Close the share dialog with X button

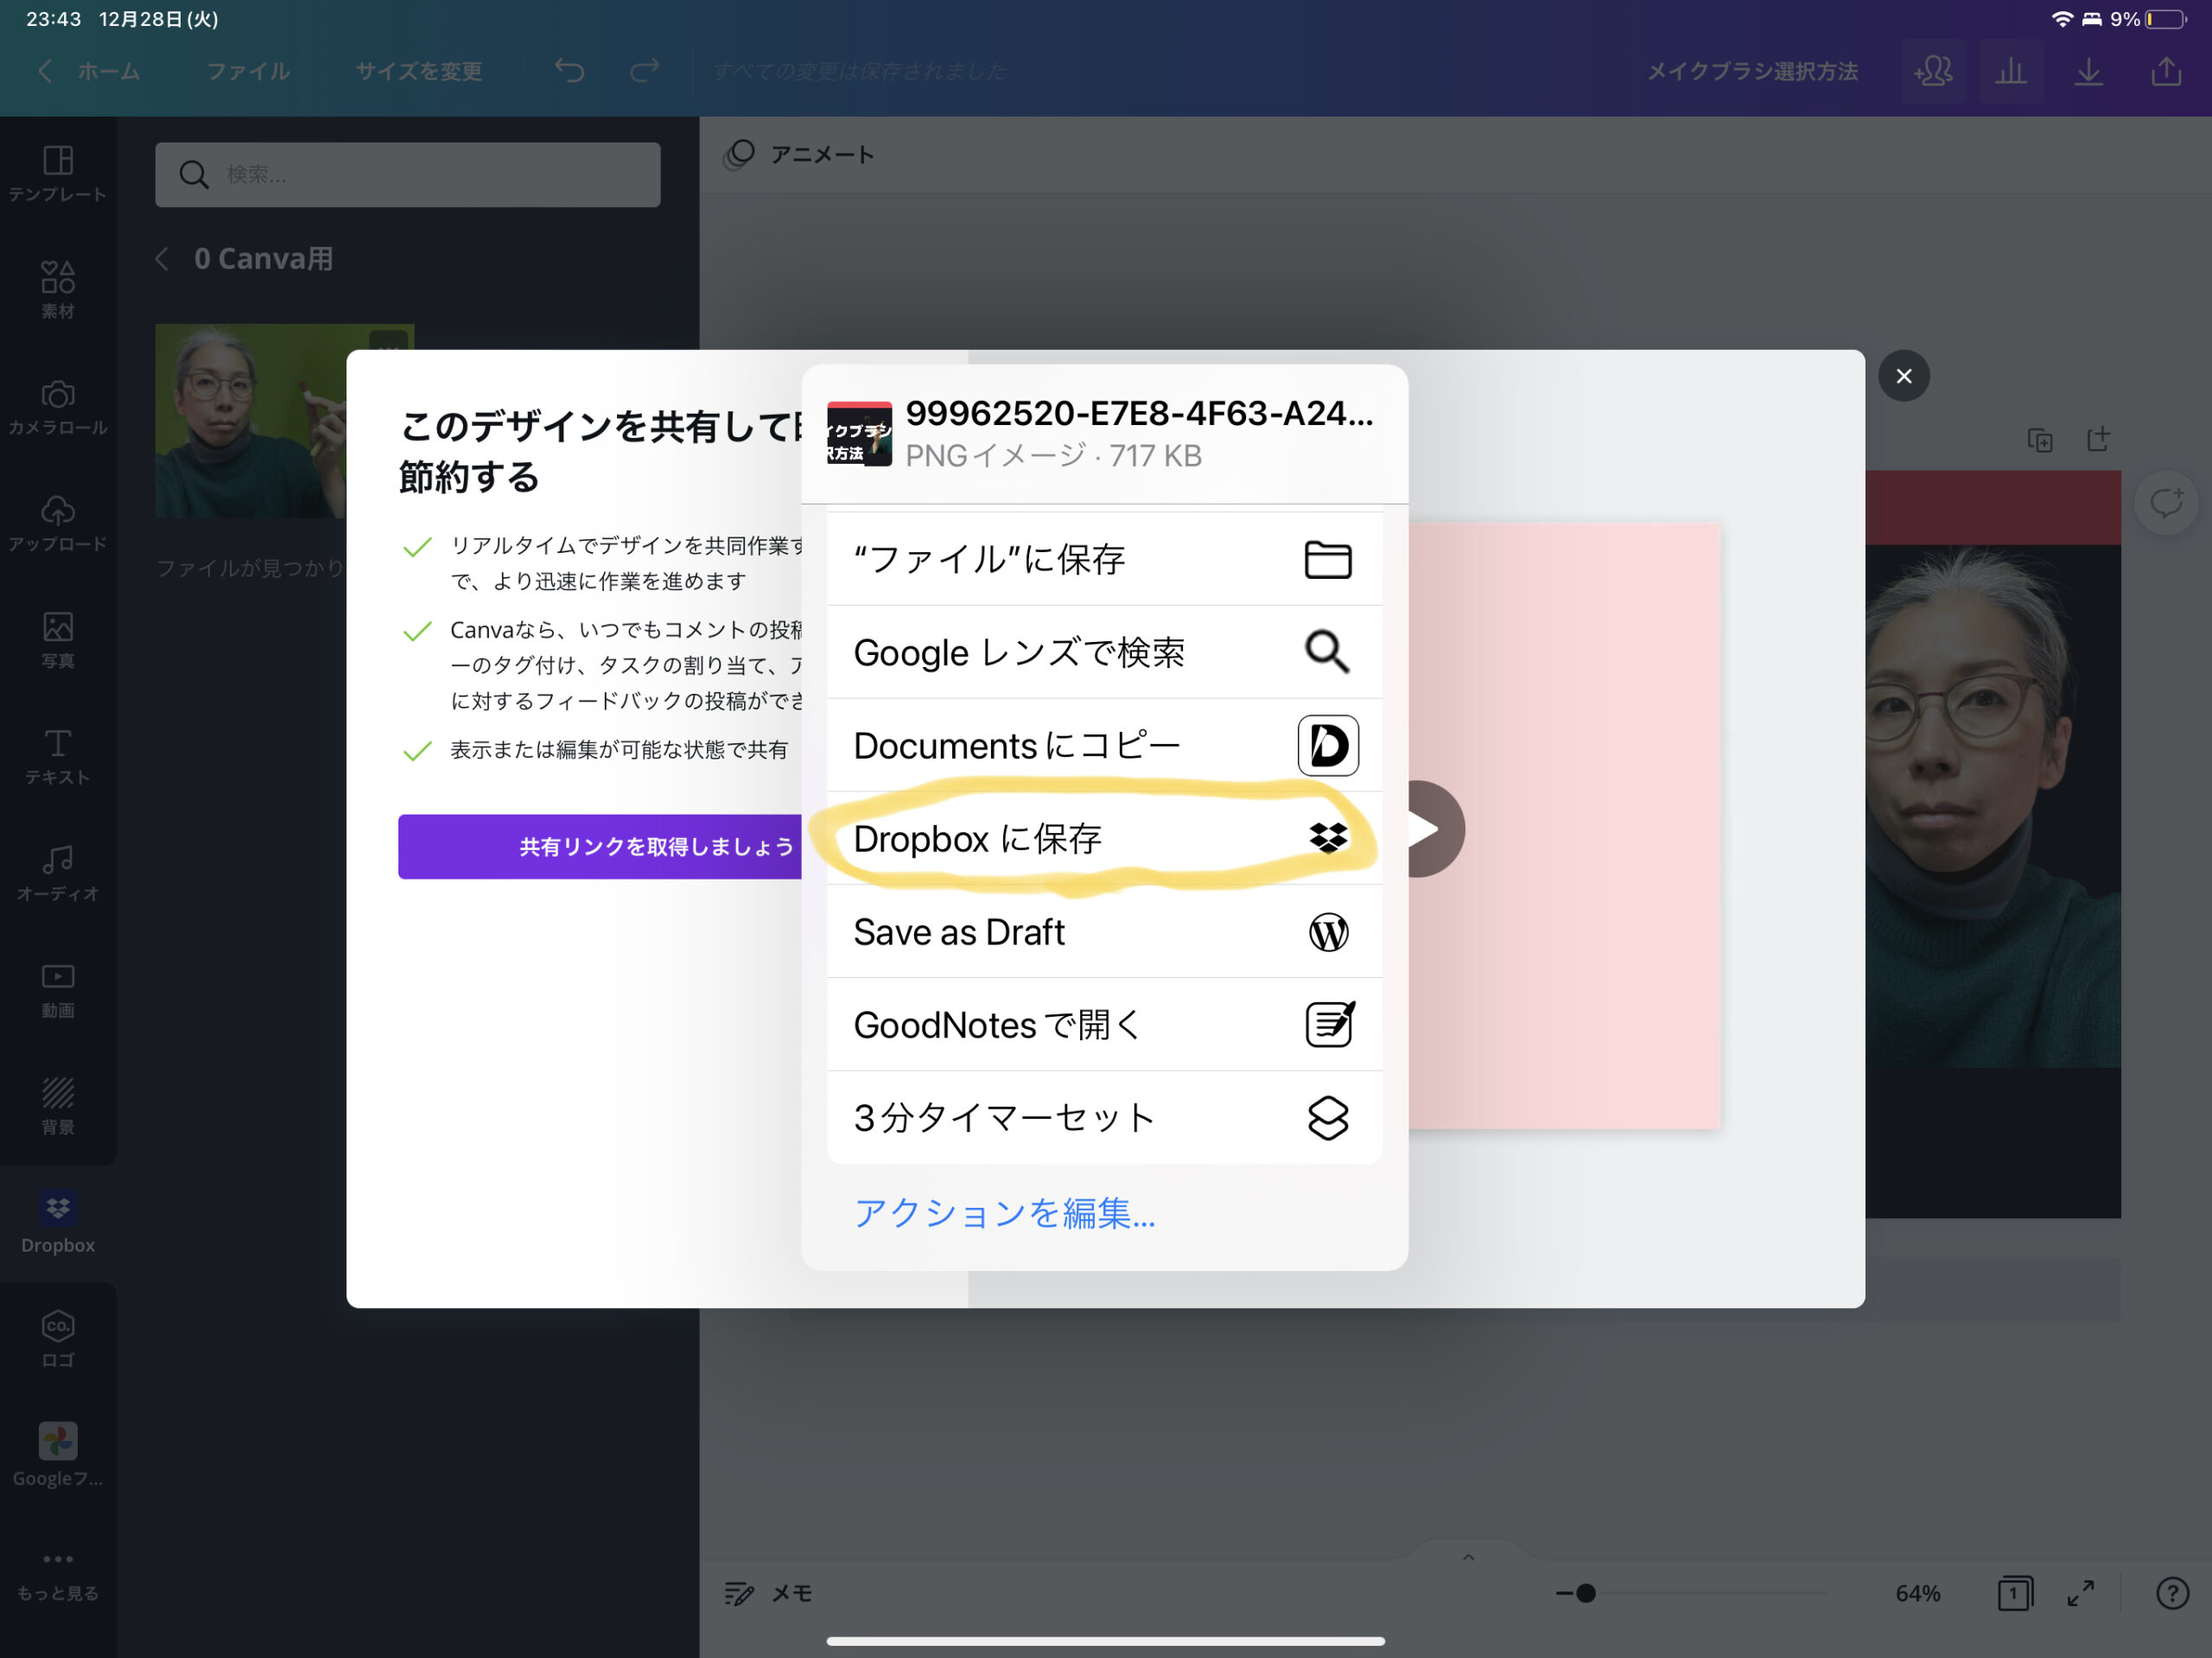[x=1903, y=376]
